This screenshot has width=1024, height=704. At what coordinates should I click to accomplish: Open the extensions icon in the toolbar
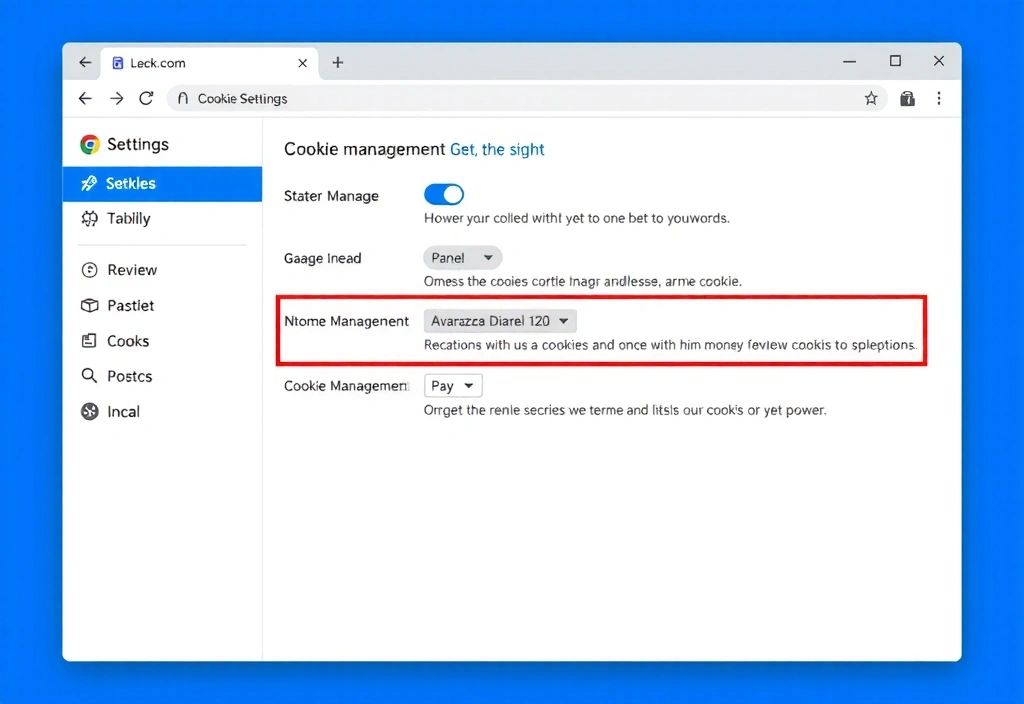point(907,98)
